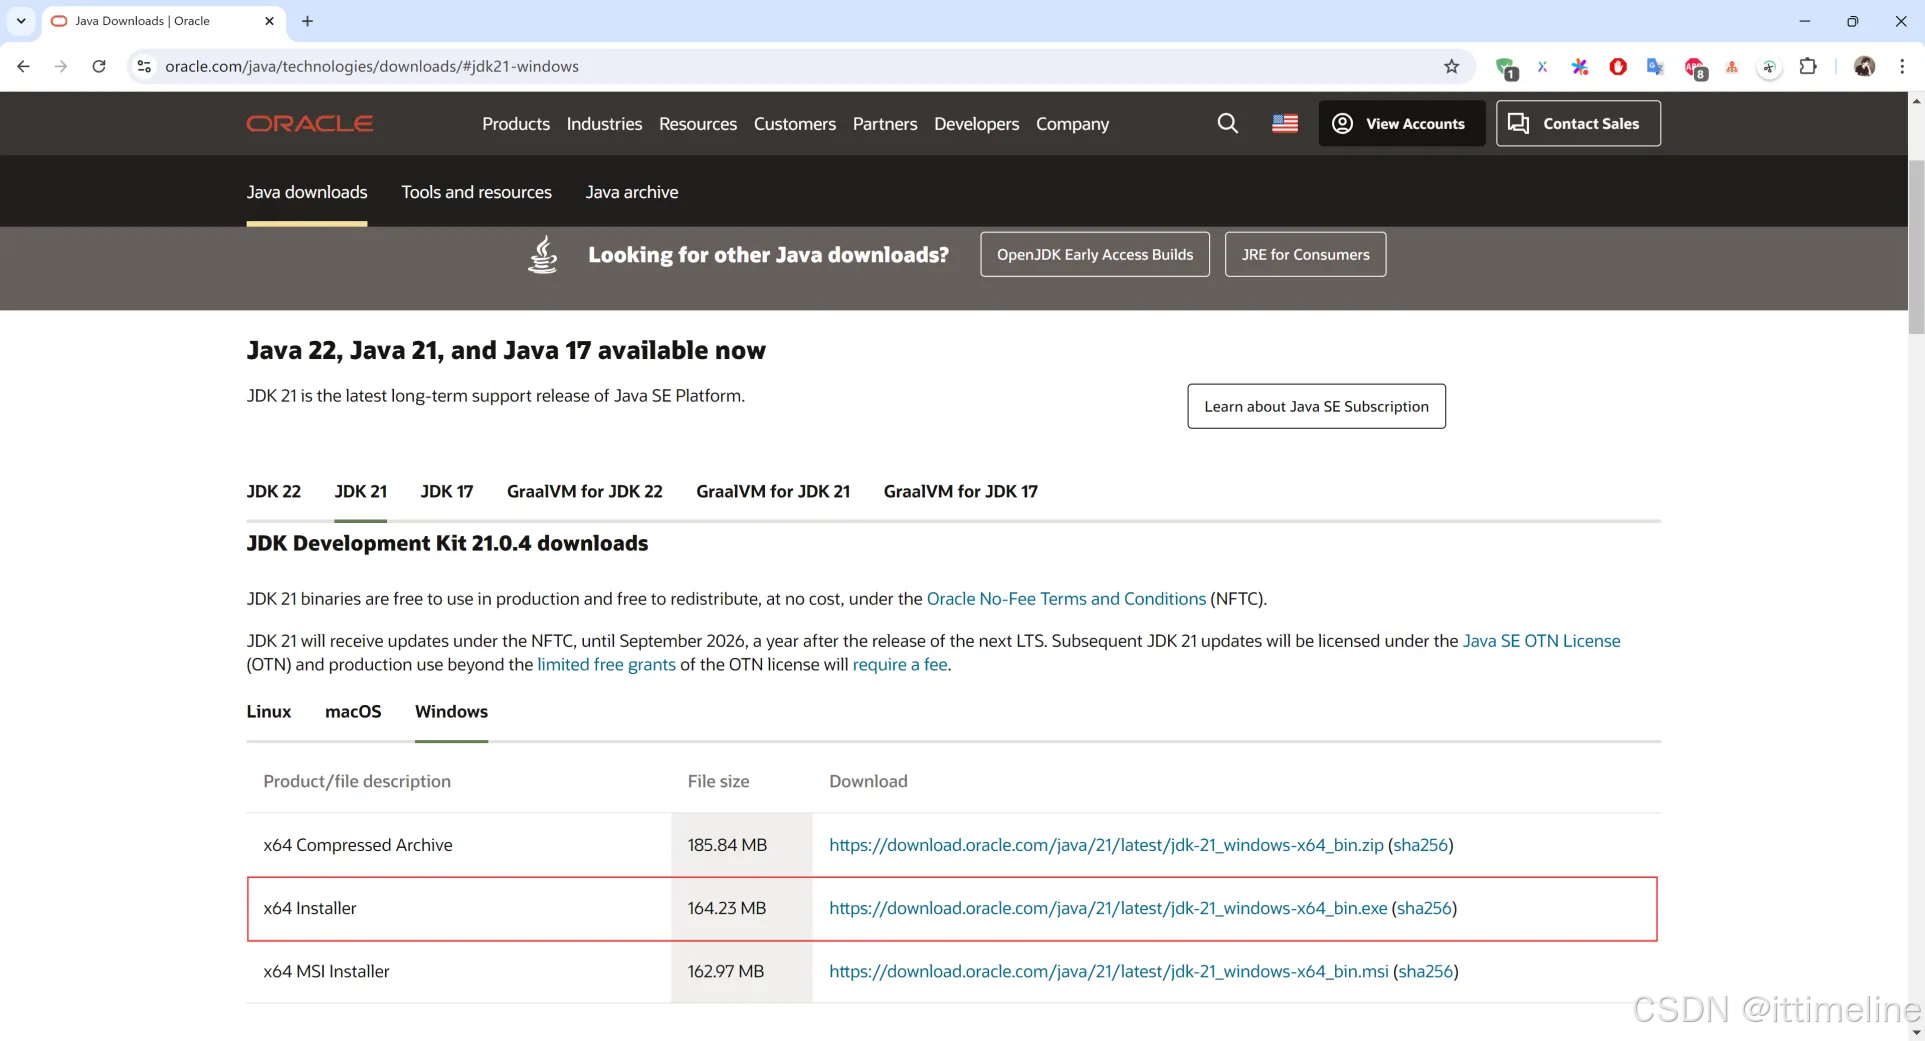
Task: Open the Developers menu
Action: coord(977,123)
